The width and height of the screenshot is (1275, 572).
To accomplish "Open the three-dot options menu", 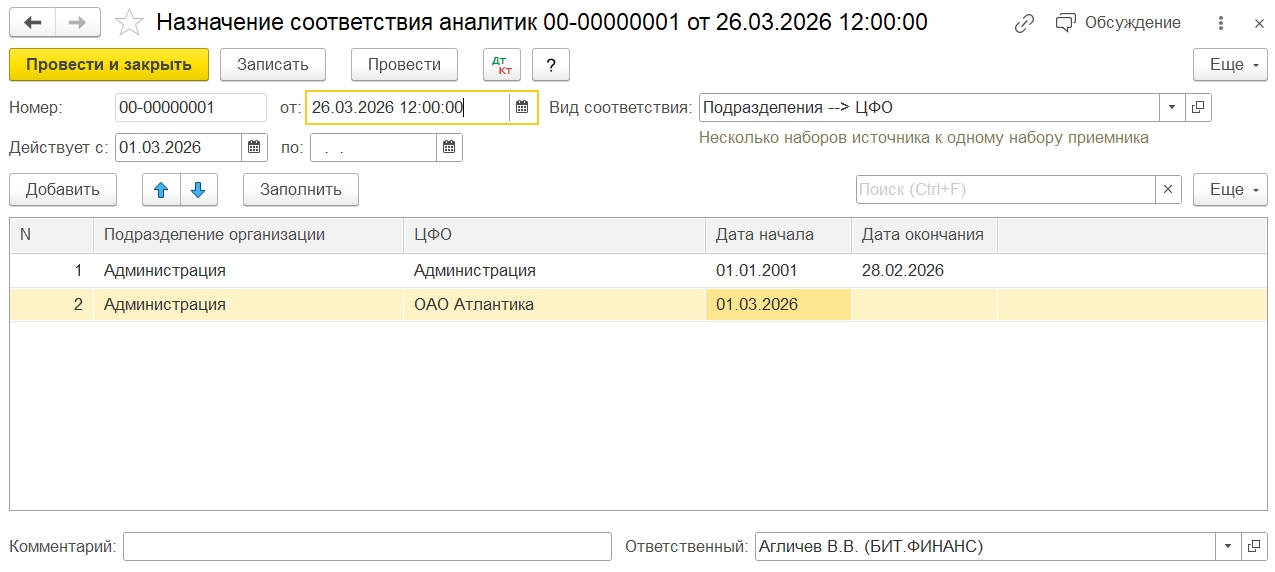I will click(x=1220, y=23).
